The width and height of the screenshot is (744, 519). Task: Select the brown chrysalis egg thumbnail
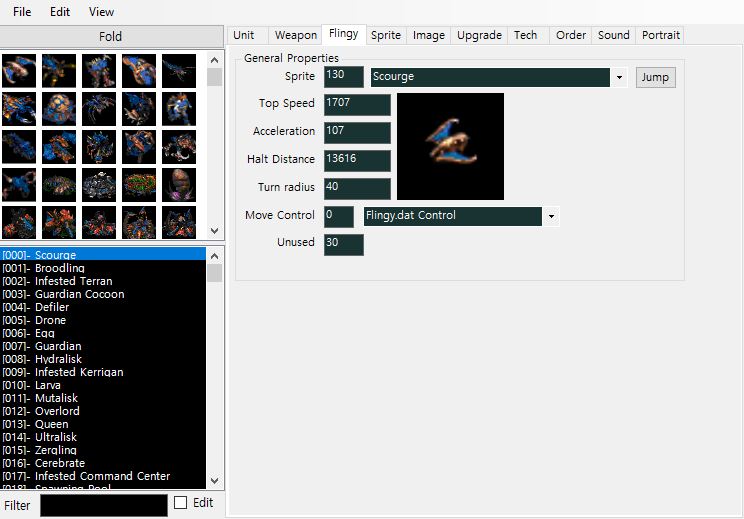click(x=179, y=185)
